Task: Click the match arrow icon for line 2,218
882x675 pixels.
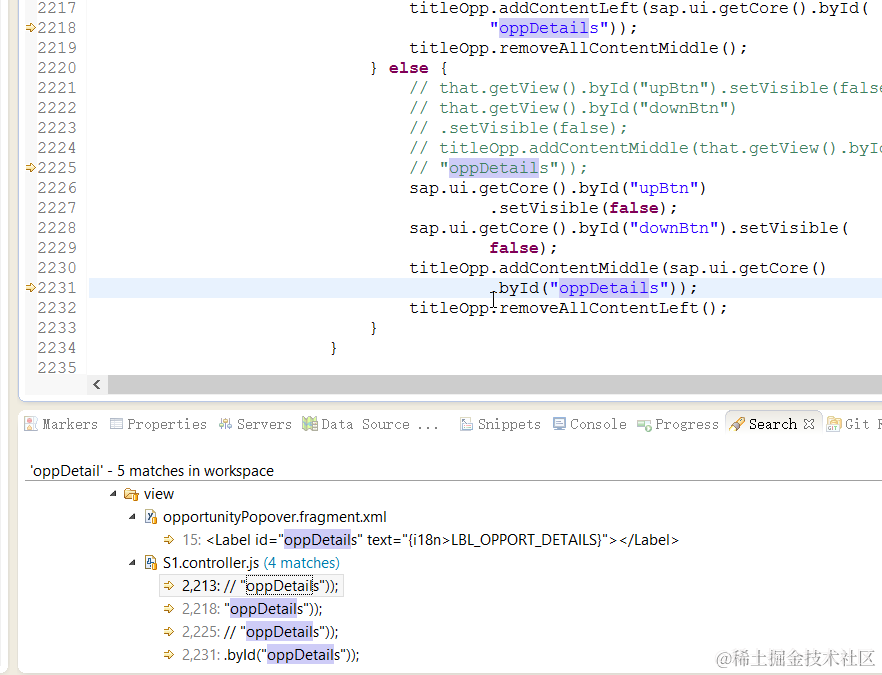Action: 169,609
